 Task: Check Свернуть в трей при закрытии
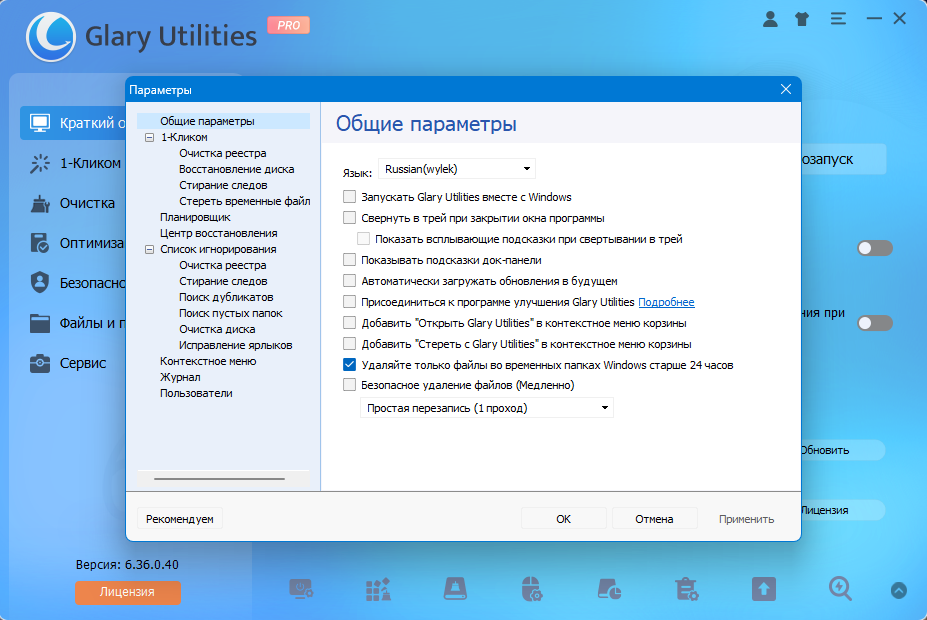click(x=349, y=218)
